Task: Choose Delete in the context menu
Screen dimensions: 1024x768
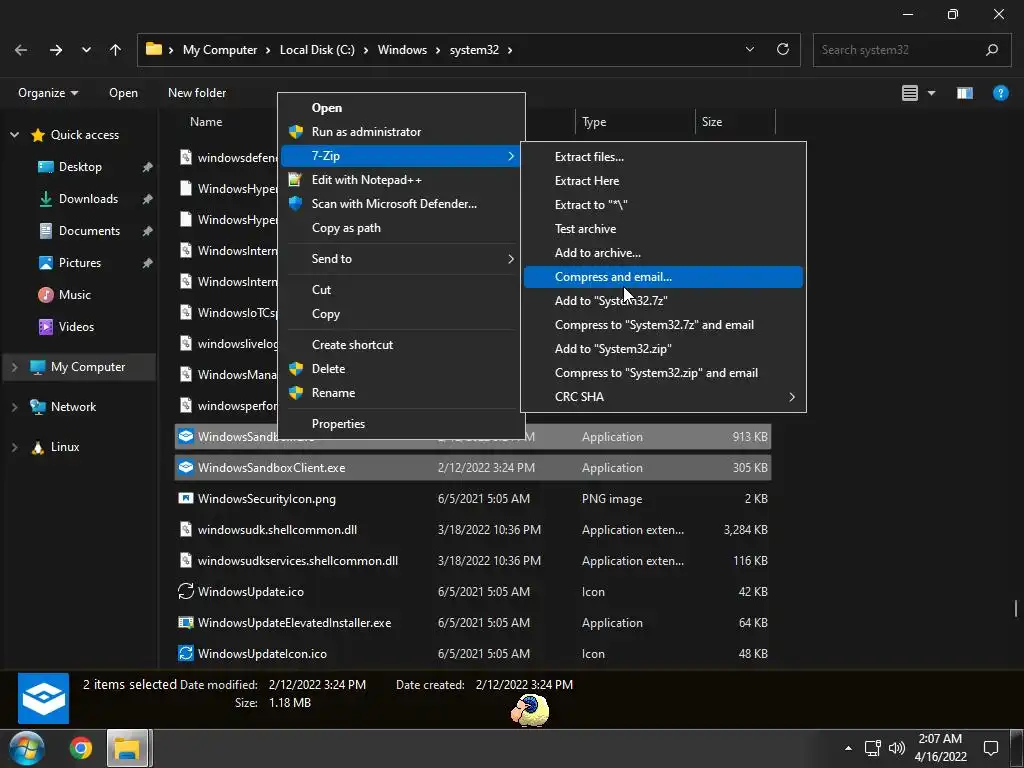Action: pyautogui.click(x=401, y=368)
